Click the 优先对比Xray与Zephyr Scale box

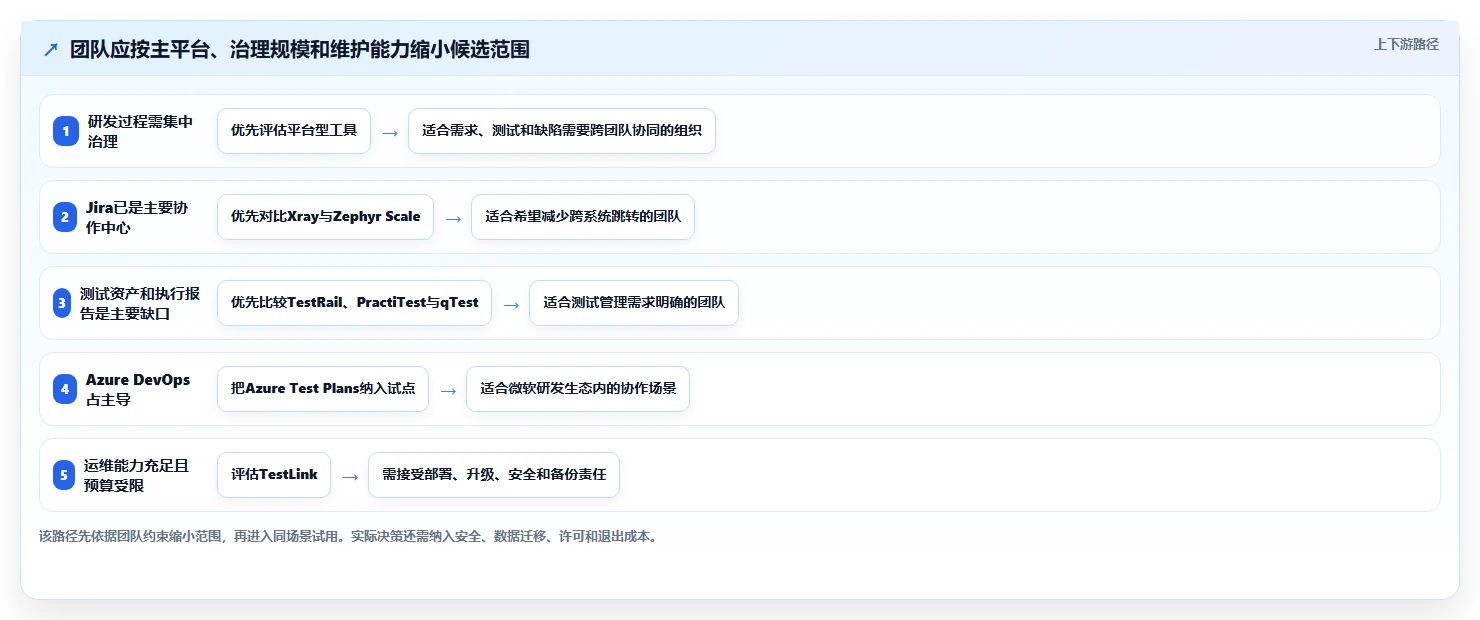(x=326, y=217)
